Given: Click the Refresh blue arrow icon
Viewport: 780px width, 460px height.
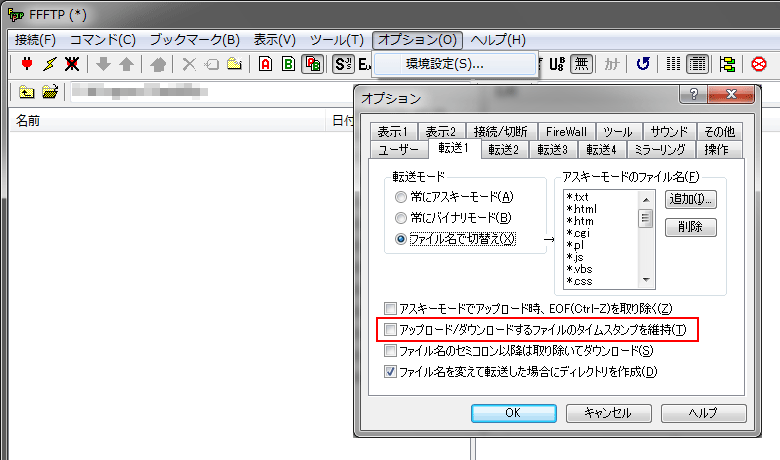Looking at the screenshot, I should click(x=643, y=64).
